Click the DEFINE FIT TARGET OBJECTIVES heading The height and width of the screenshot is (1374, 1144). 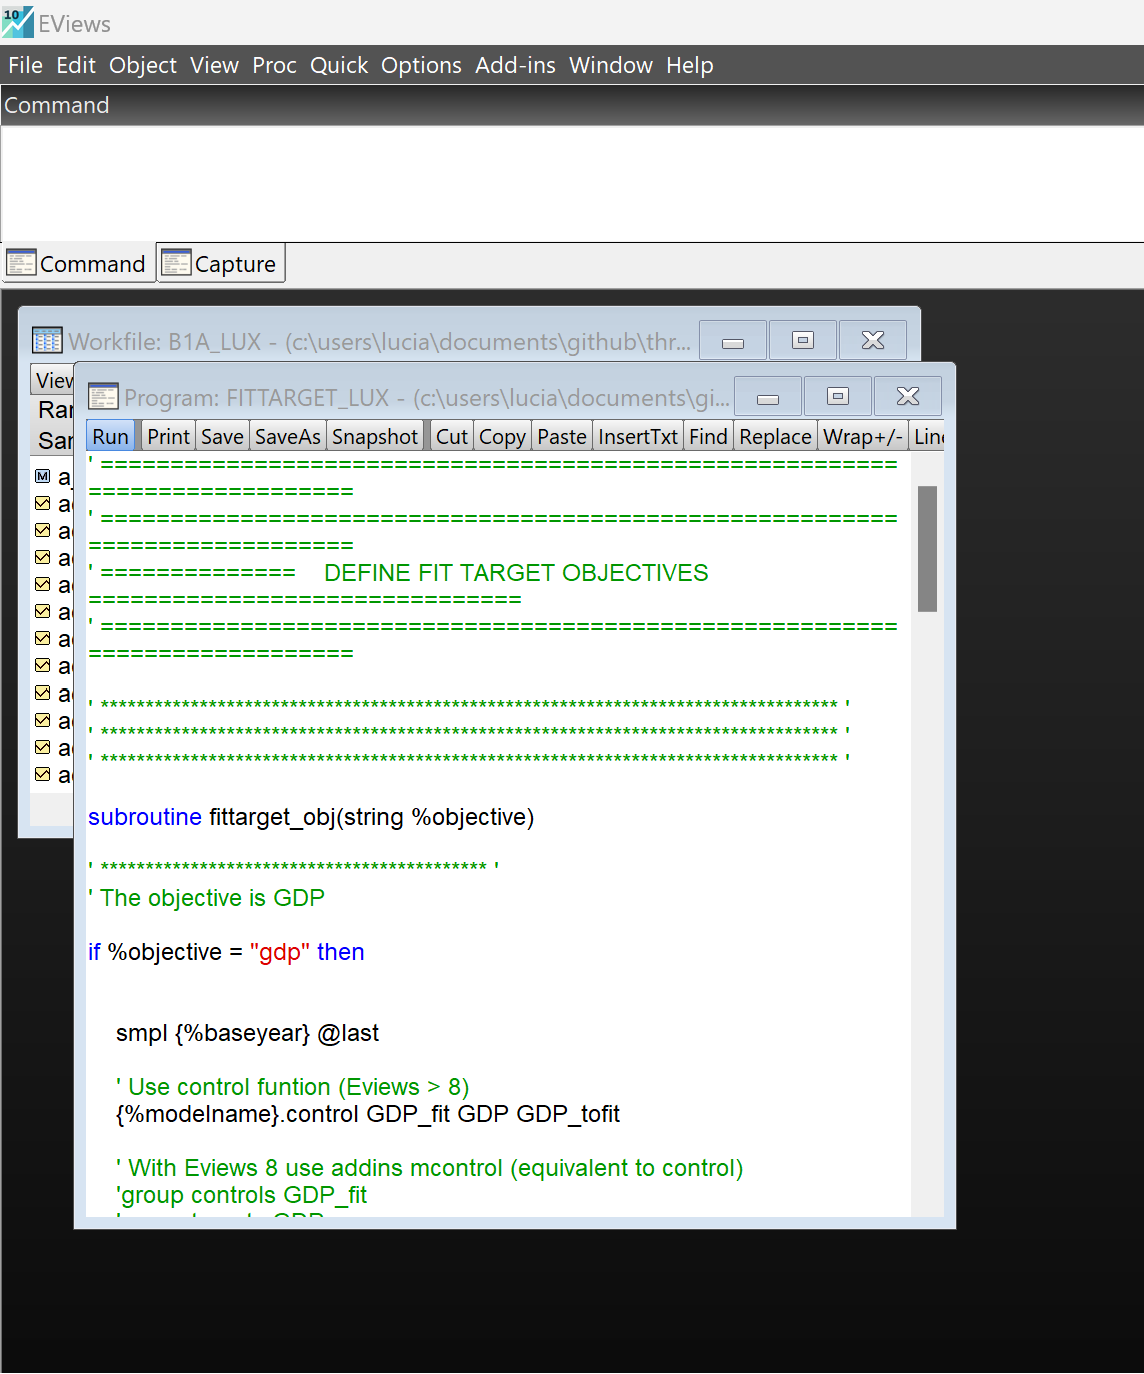point(516,573)
